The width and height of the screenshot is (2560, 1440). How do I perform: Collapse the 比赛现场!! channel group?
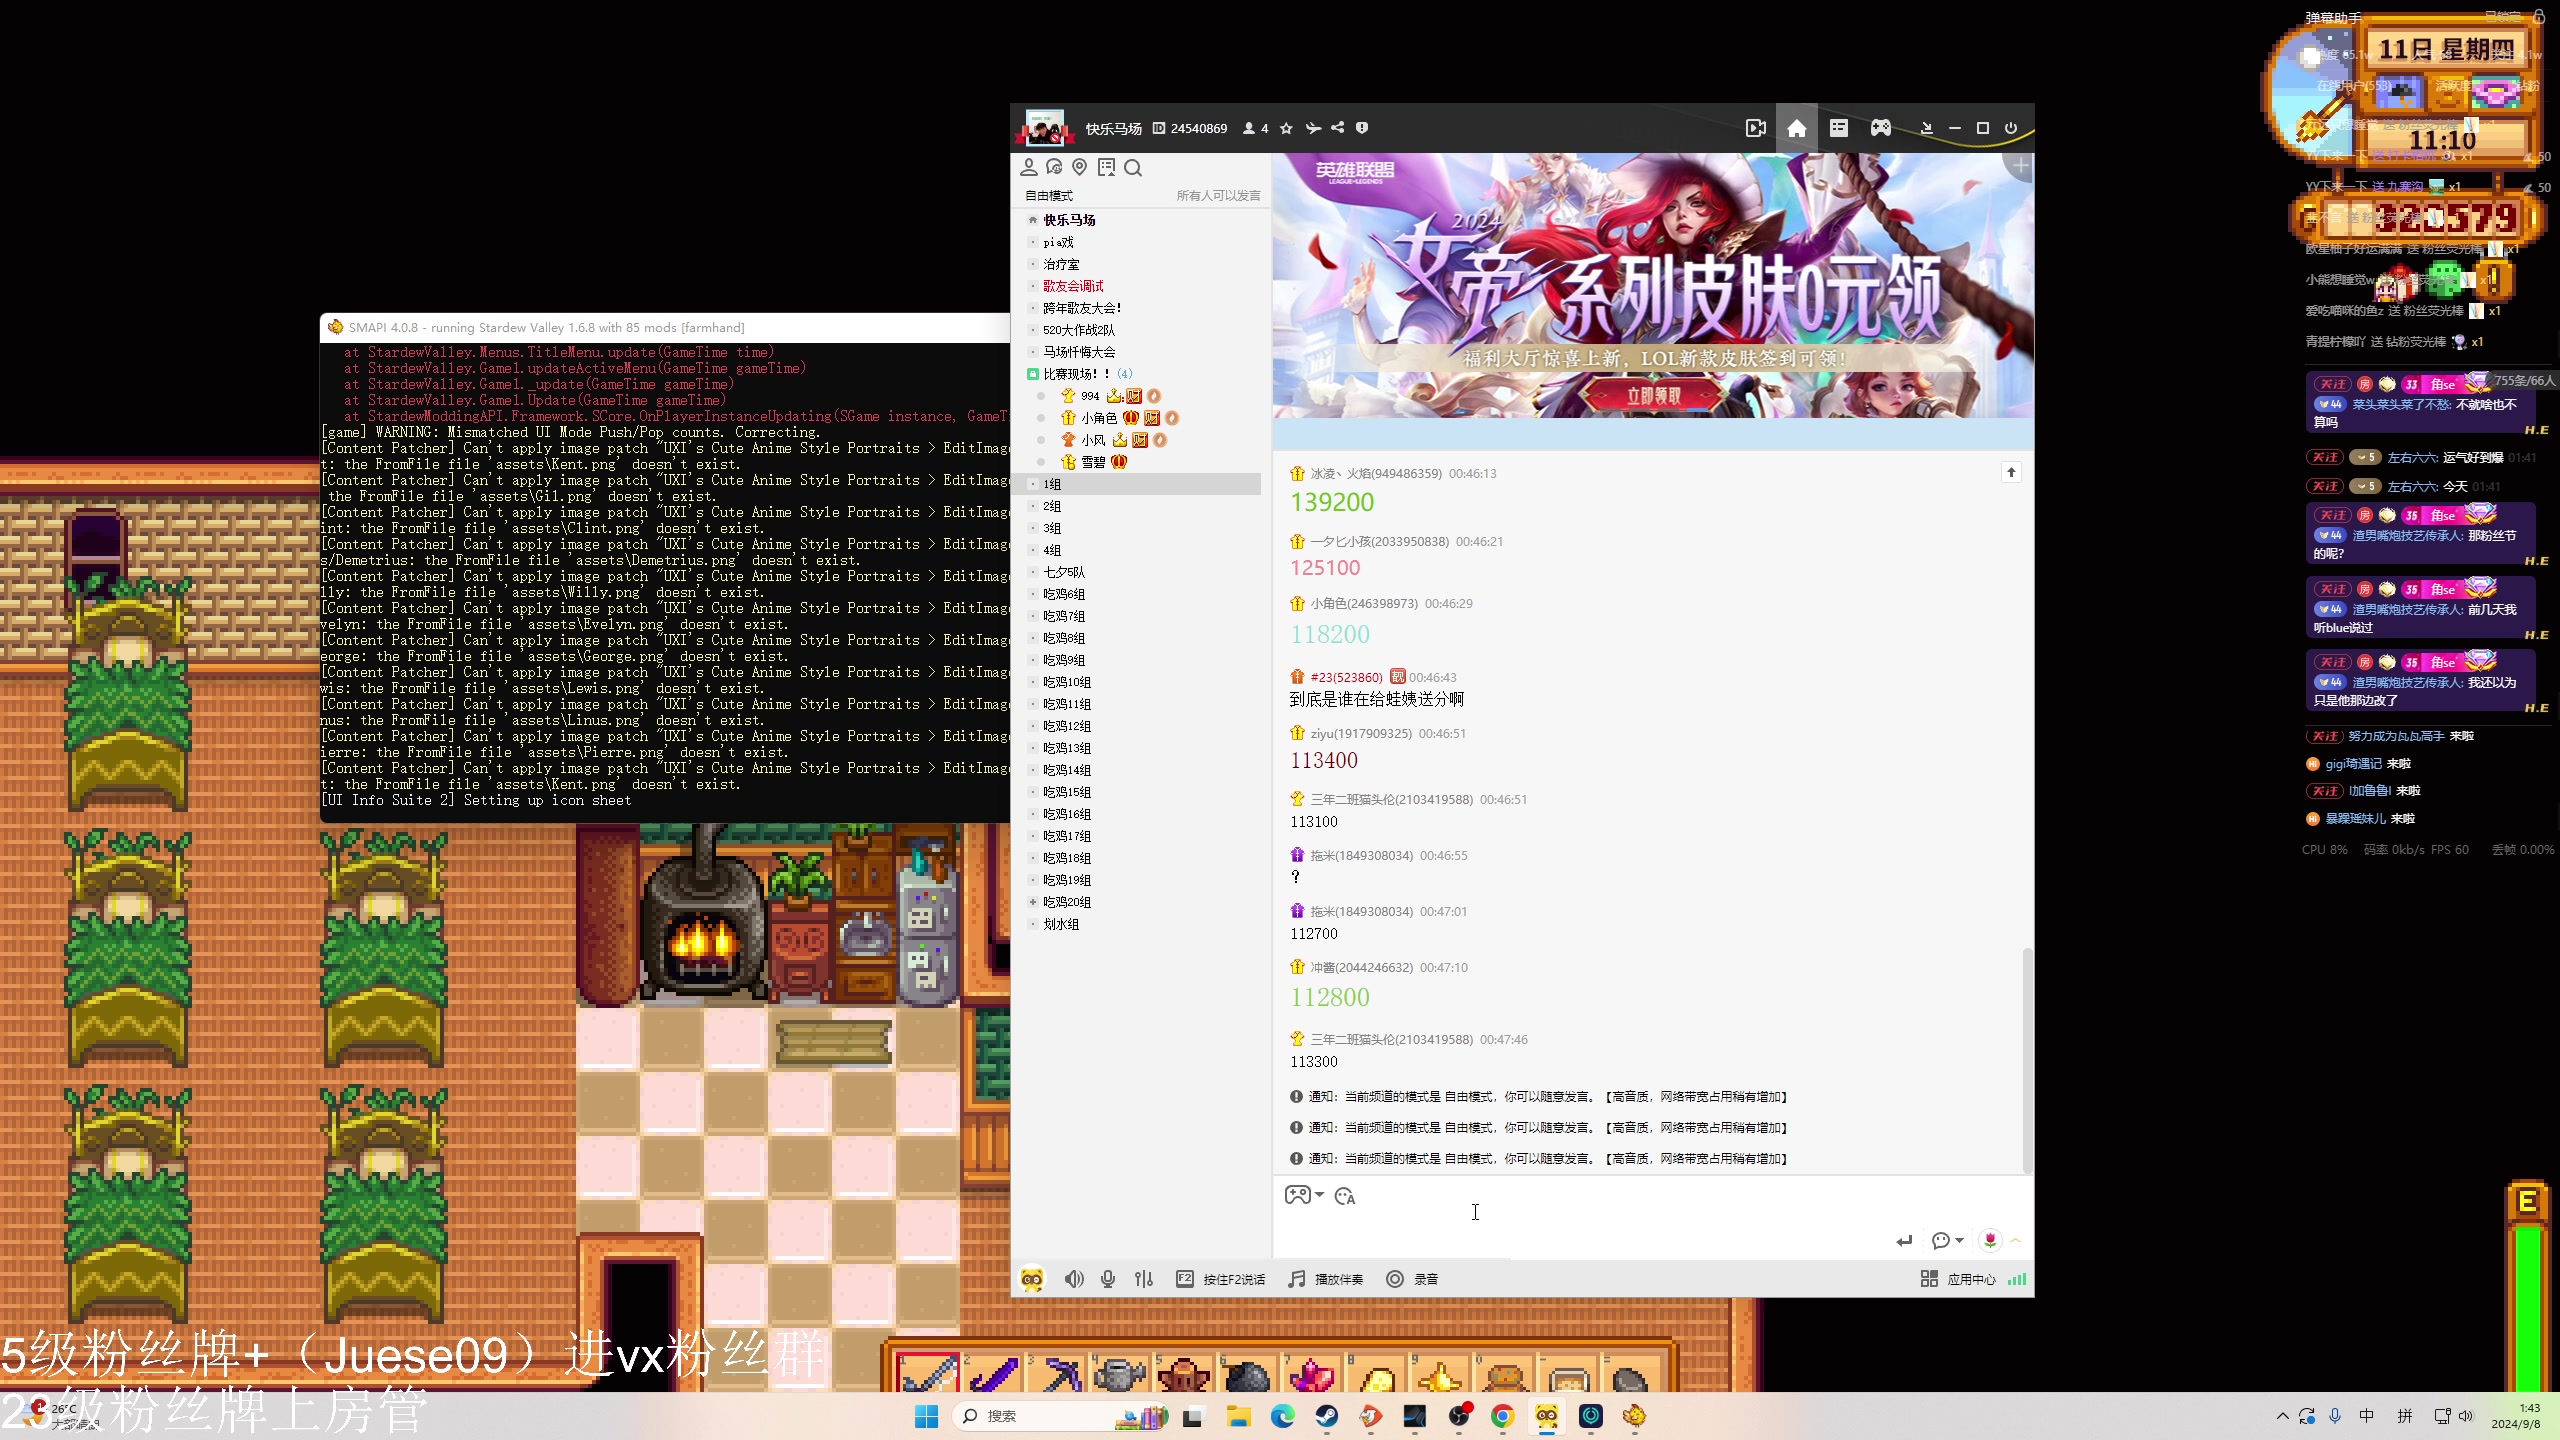(1033, 374)
